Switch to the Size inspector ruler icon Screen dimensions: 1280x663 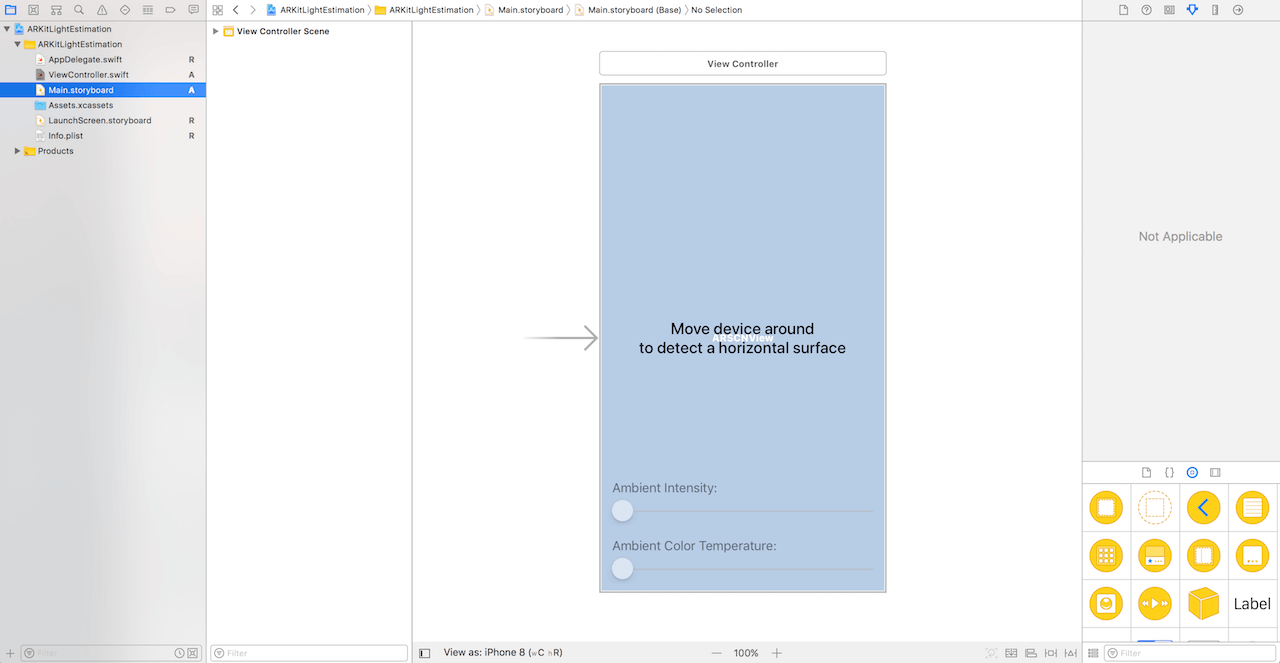[1215, 10]
